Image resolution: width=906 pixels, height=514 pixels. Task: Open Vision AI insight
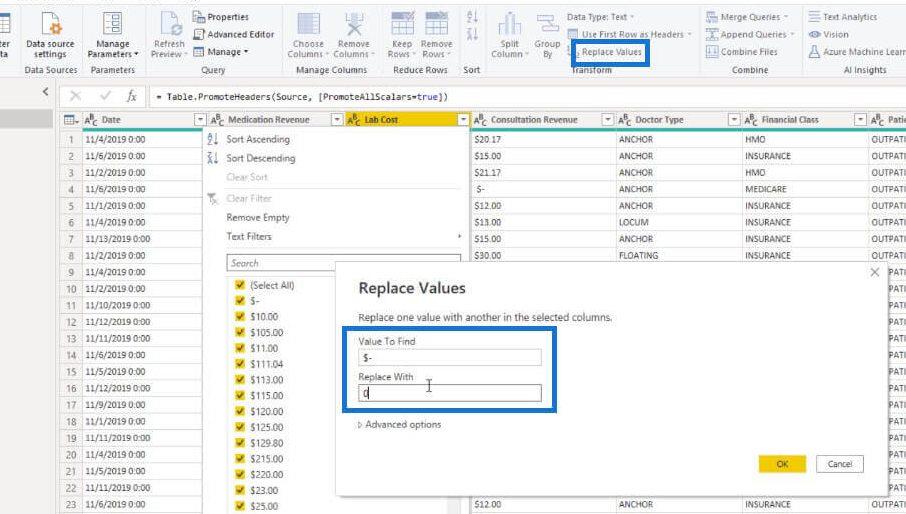tap(829, 35)
